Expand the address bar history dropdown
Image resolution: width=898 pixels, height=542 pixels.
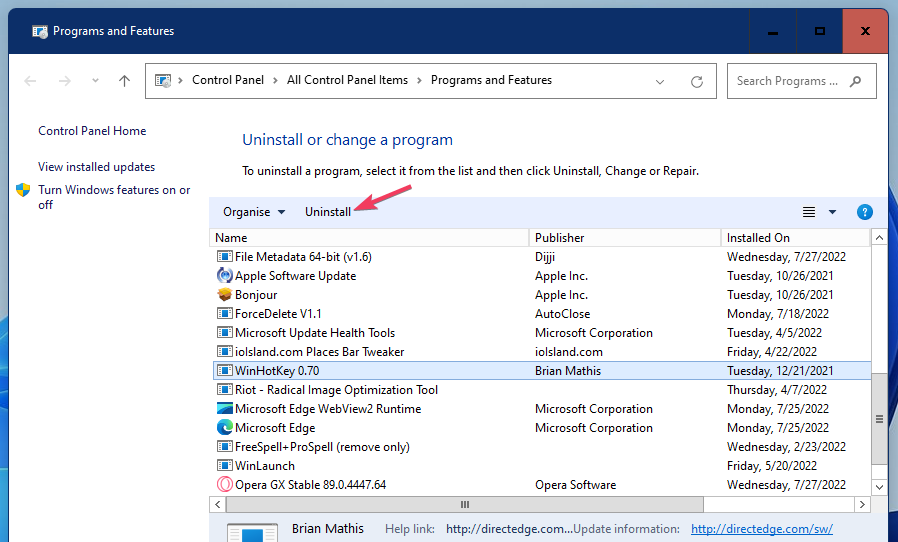(660, 81)
